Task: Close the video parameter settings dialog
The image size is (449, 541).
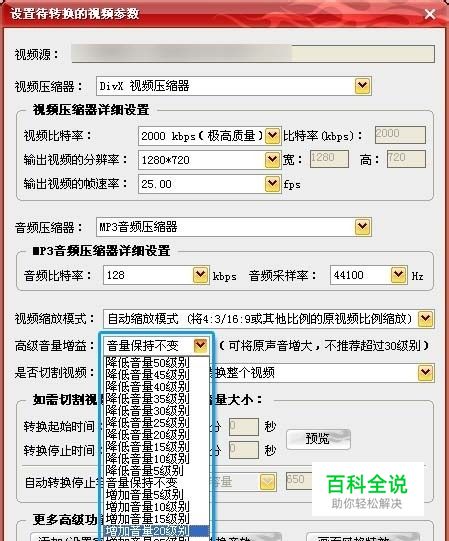Action: tap(430, 14)
